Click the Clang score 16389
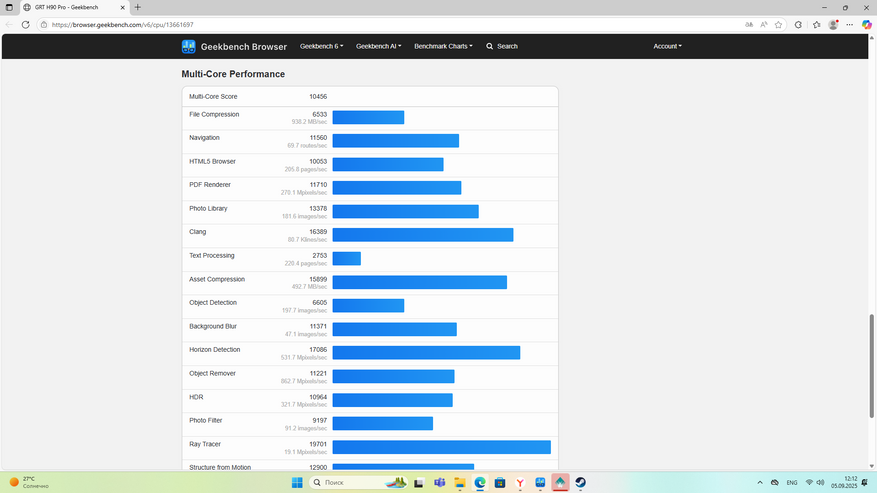Viewport: 877px width, 493px height. (318, 232)
